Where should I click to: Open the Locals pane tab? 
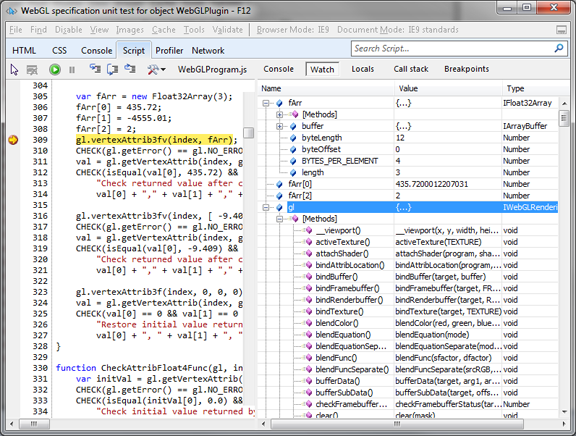(363, 69)
